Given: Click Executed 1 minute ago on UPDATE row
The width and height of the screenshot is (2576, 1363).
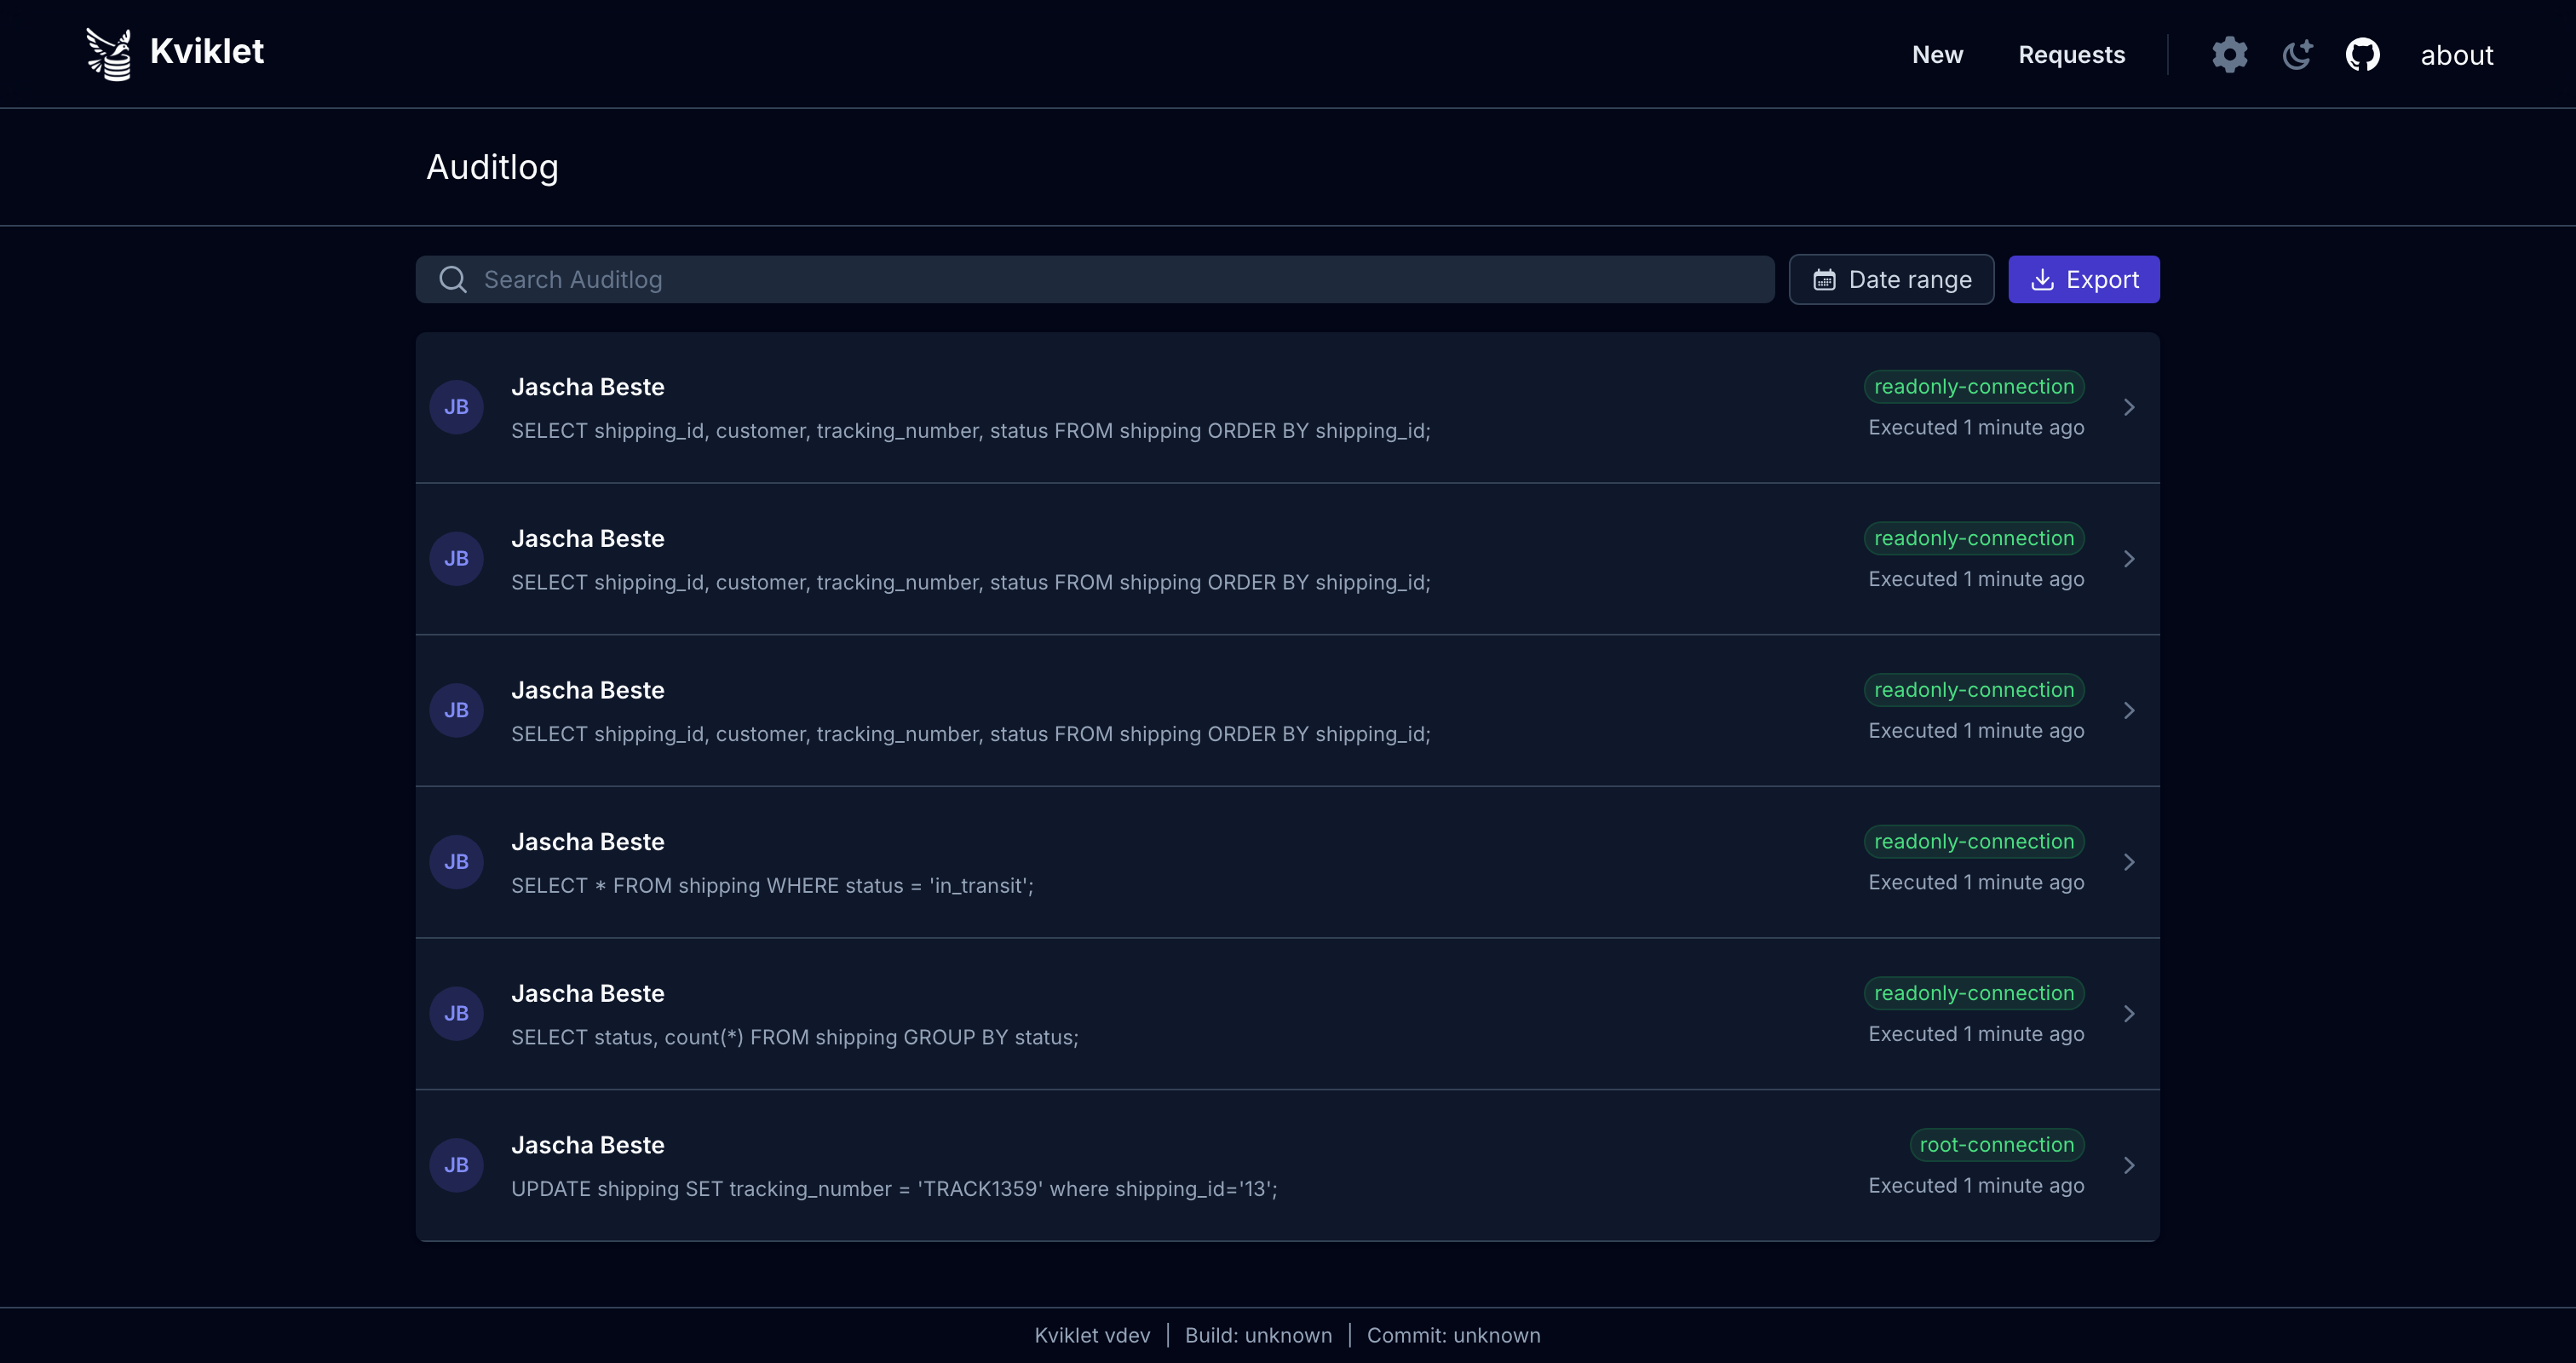Looking at the screenshot, I should coord(1976,1186).
